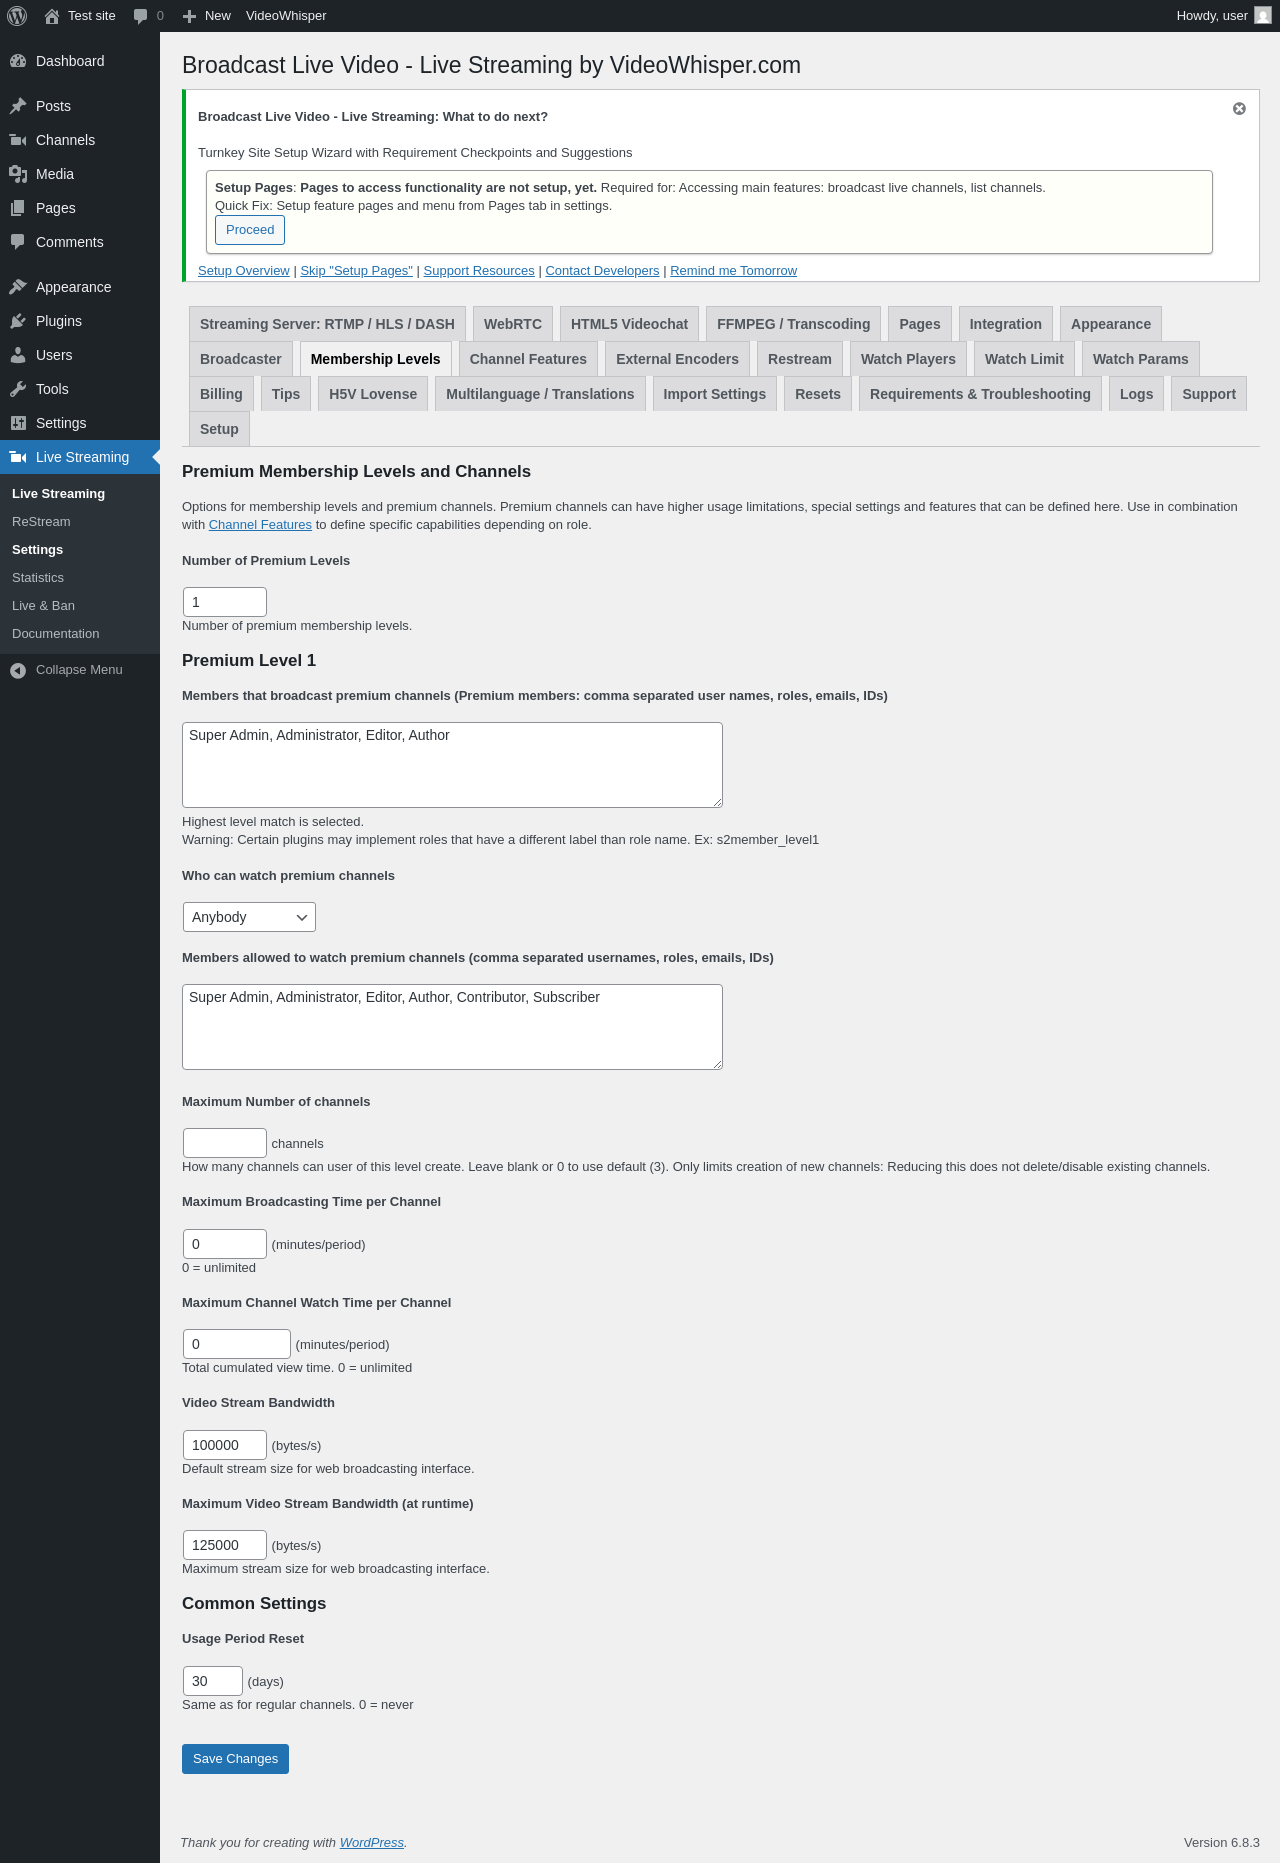The image size is (1280, 1863).
Task: Click the Posts pin icon
Action: click(18, 106)
